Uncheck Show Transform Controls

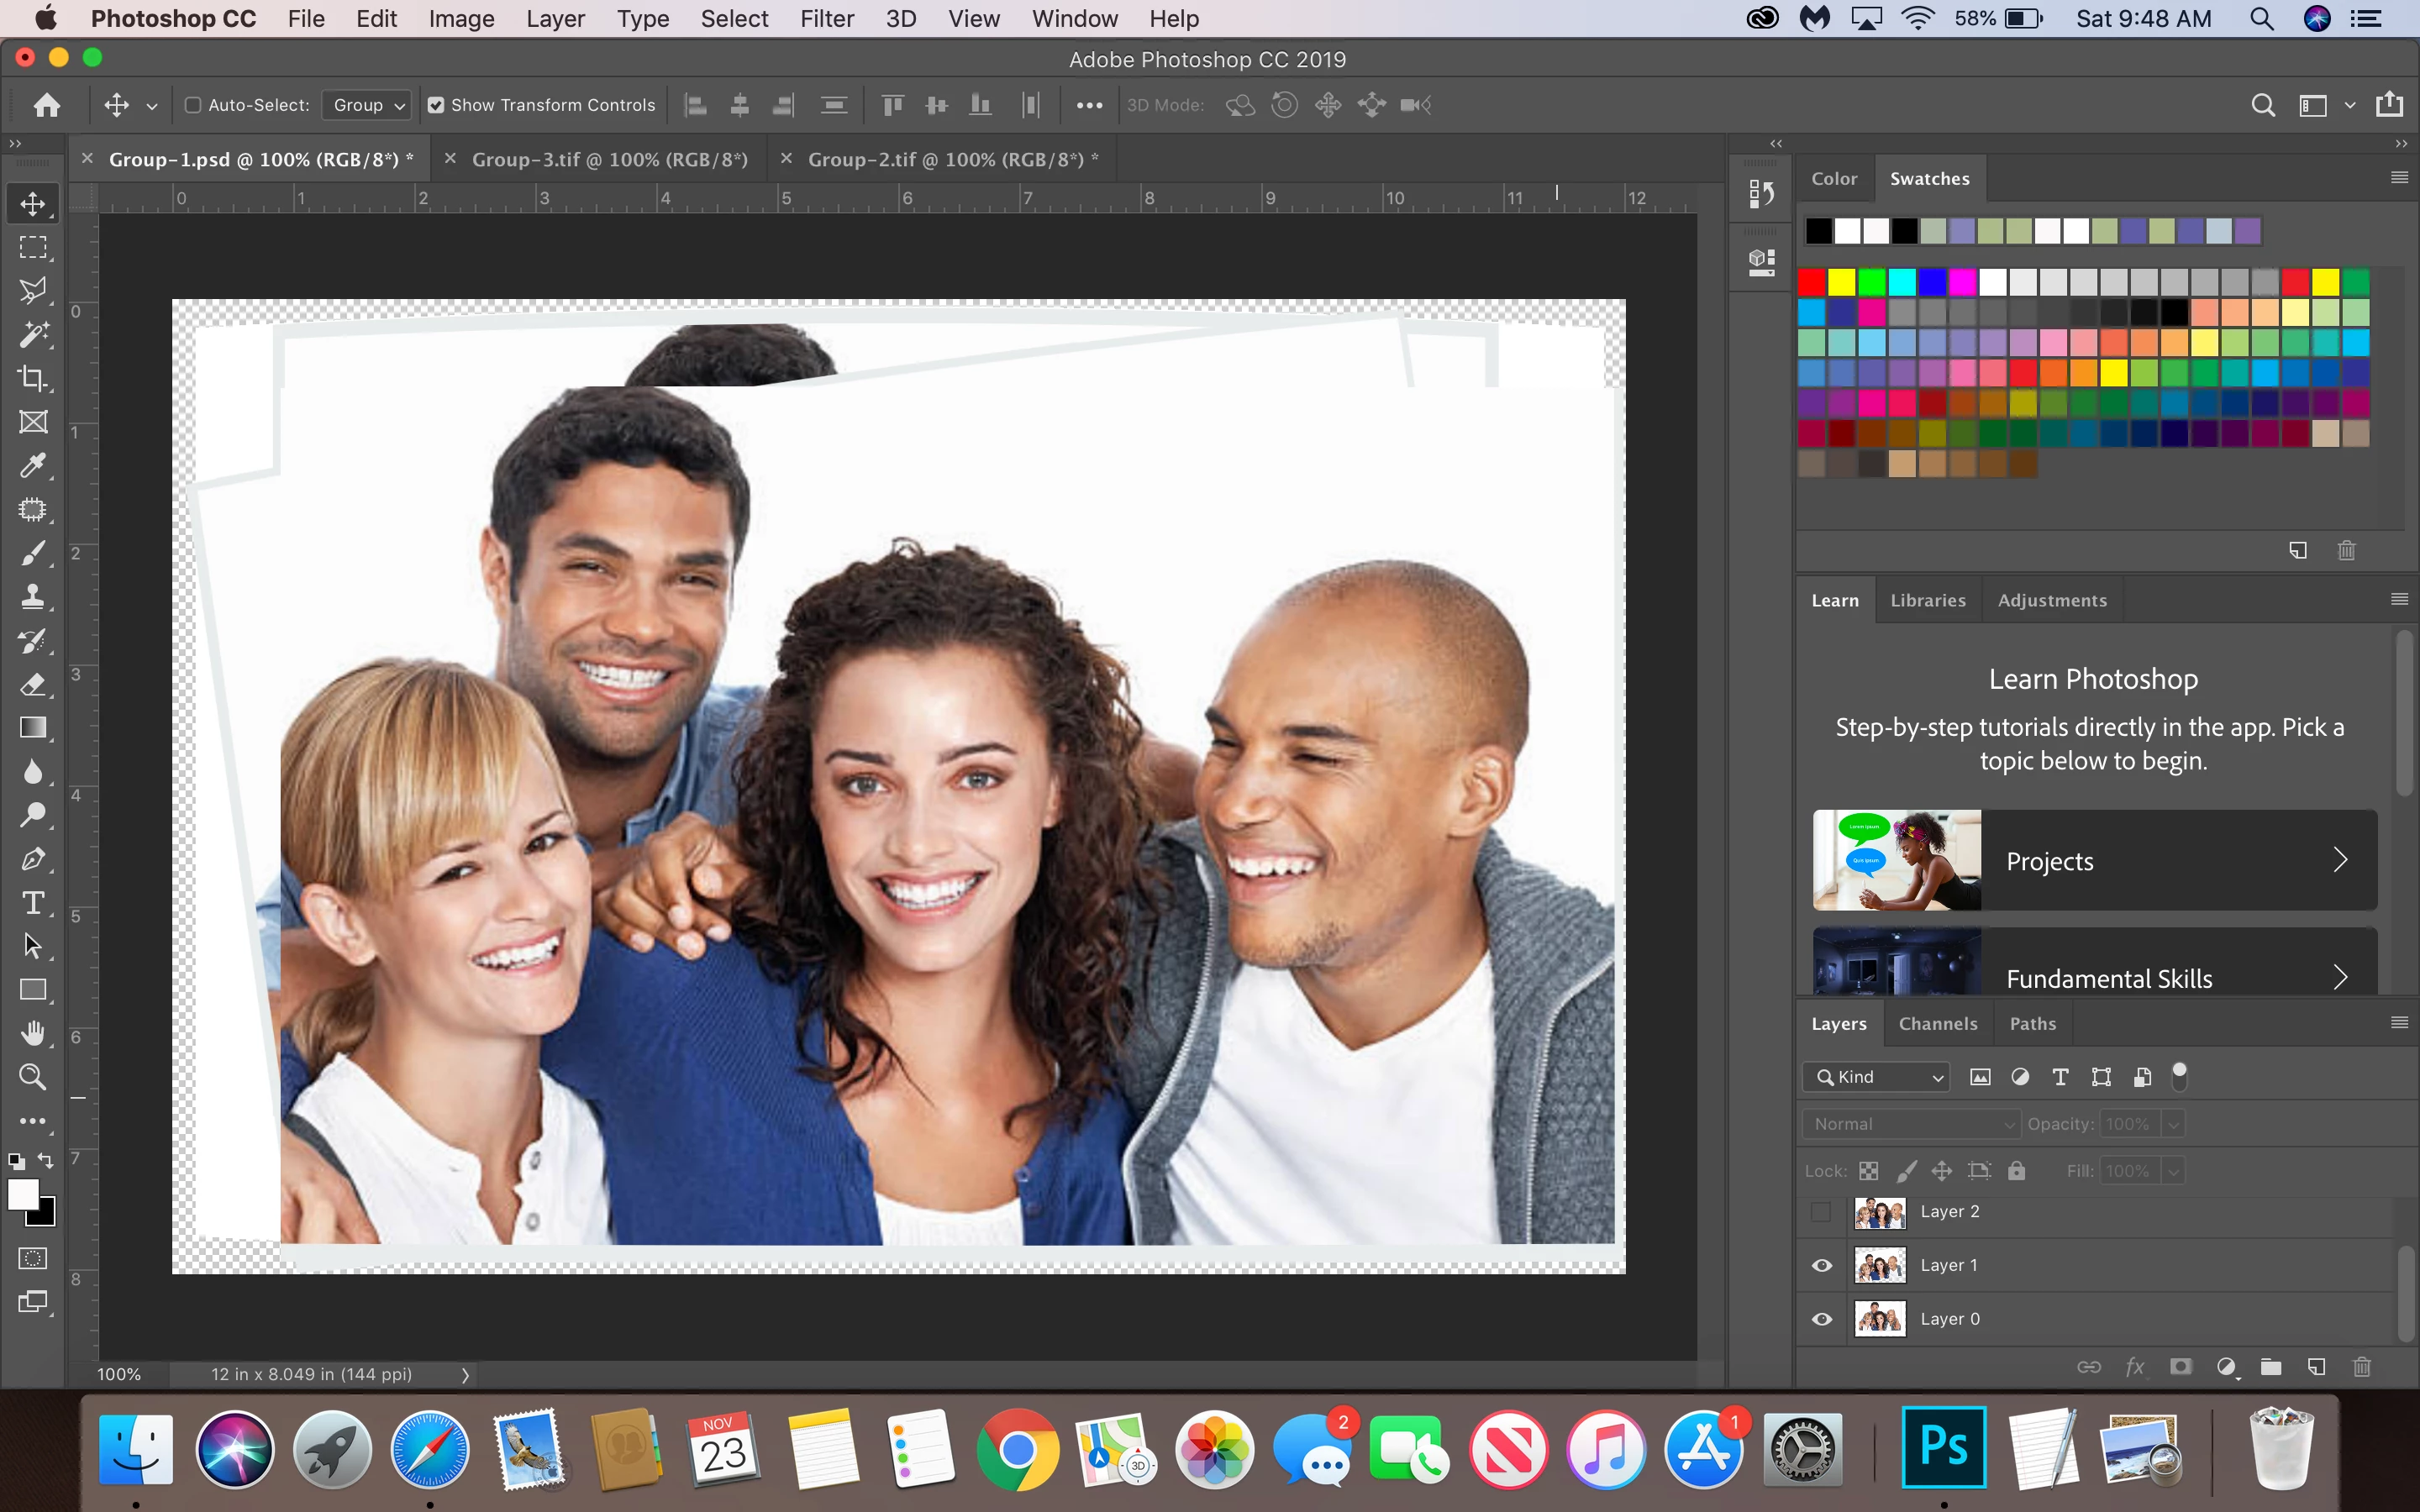[436, 105]
